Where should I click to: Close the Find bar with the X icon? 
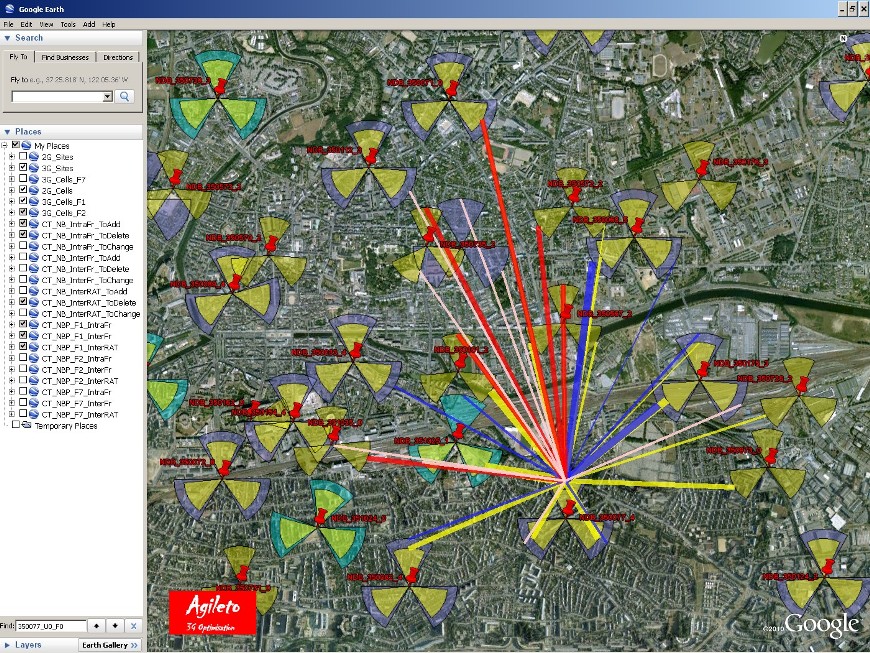[134, 626]
